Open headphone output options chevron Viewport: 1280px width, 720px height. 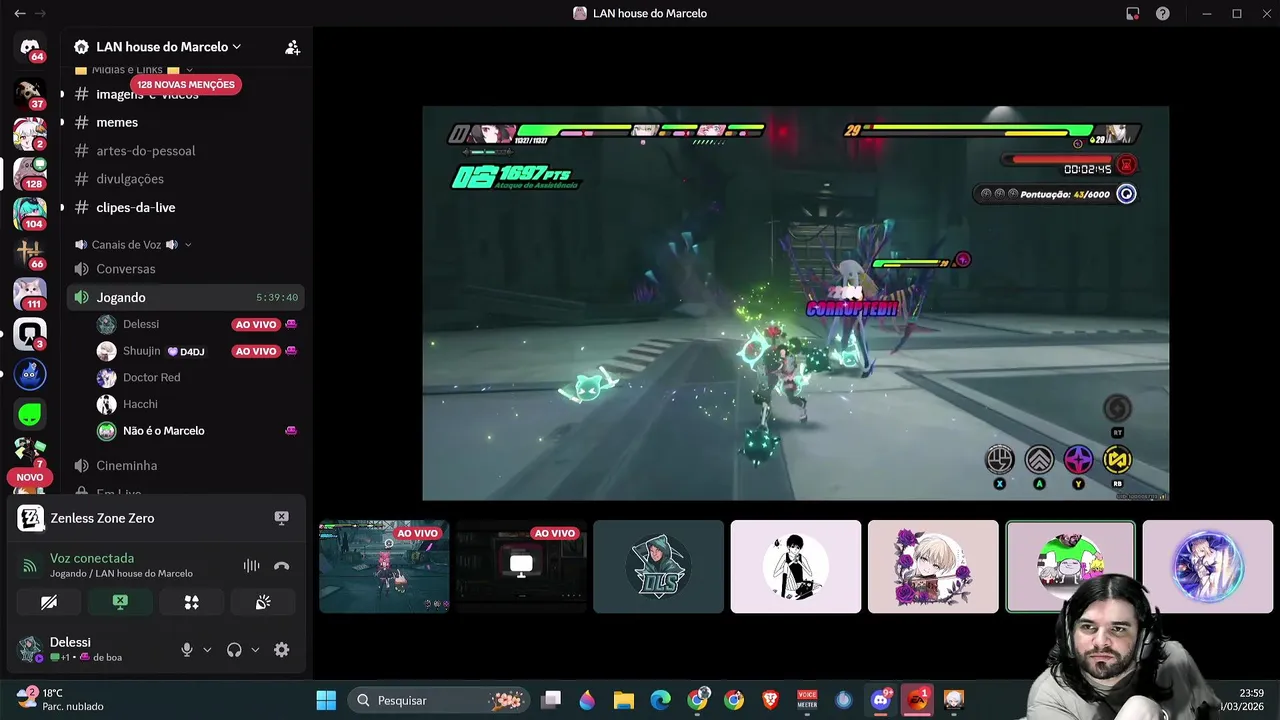(255, 650)
